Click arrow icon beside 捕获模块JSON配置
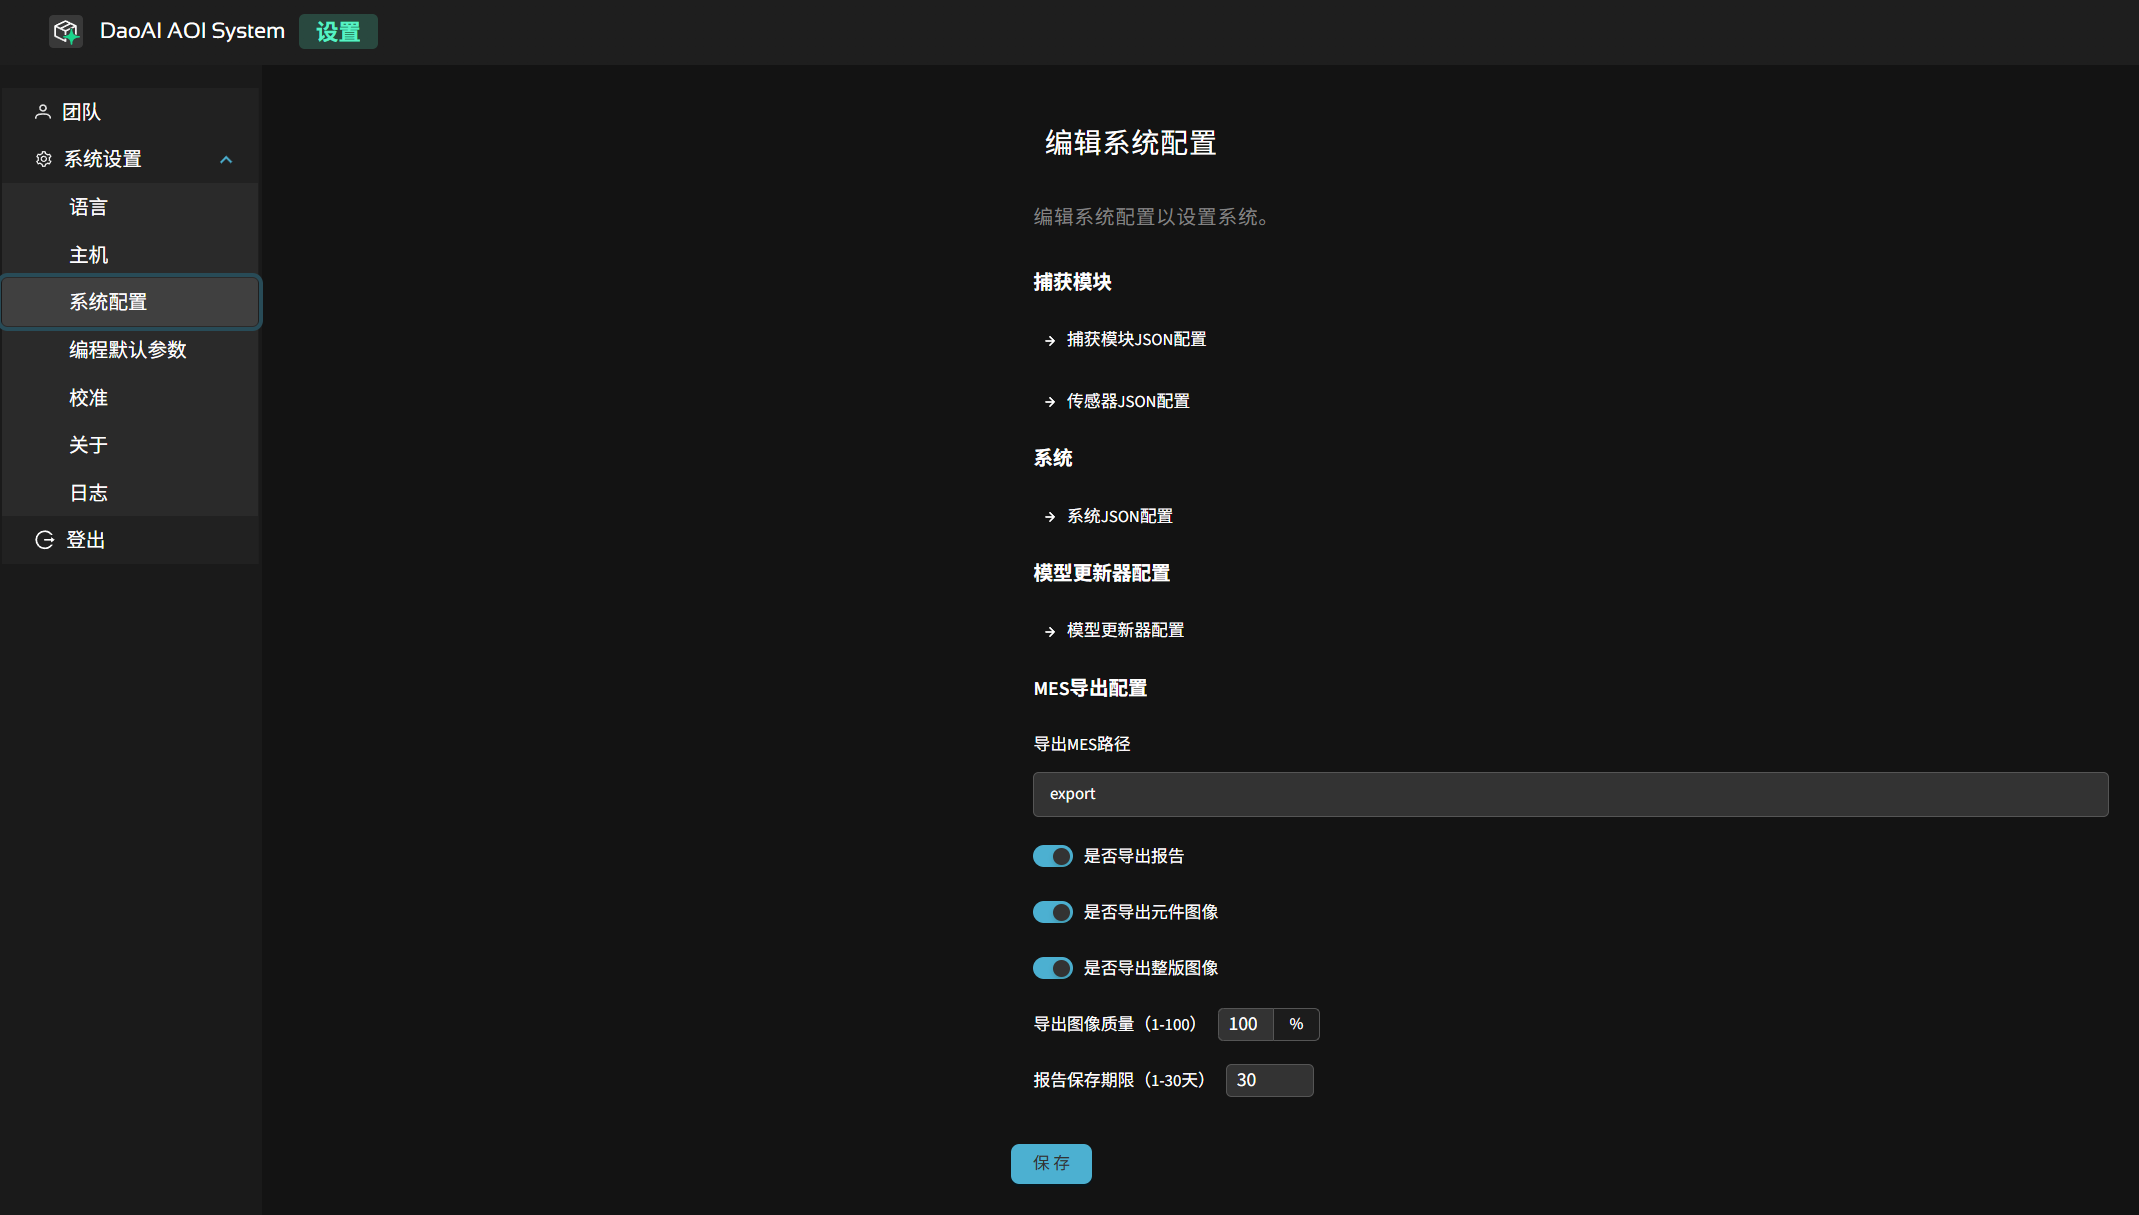This screenshot has height=1215, width=2139. [x=1050, y=341]
